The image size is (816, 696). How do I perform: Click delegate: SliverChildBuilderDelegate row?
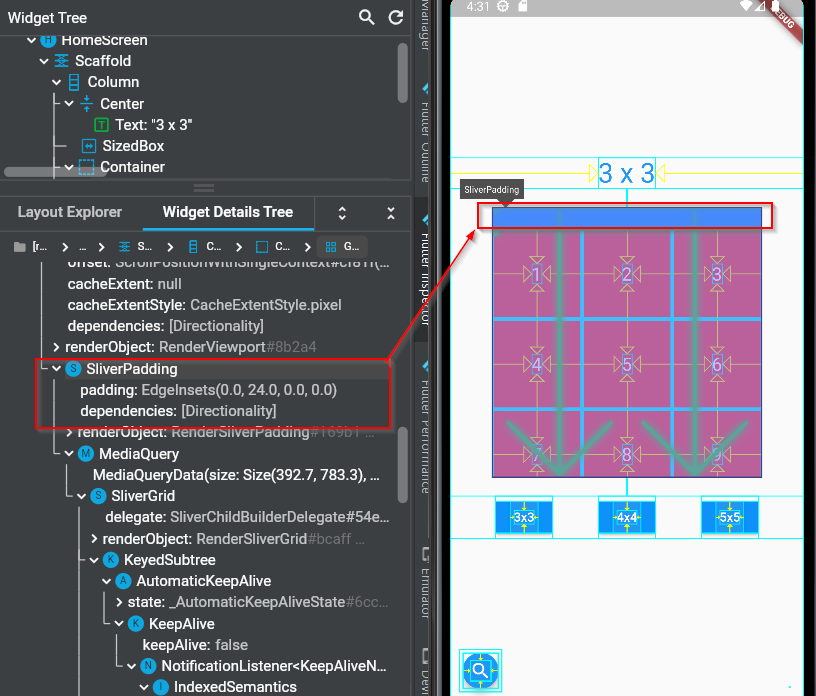pyautogui.click(x=247, y=517)
